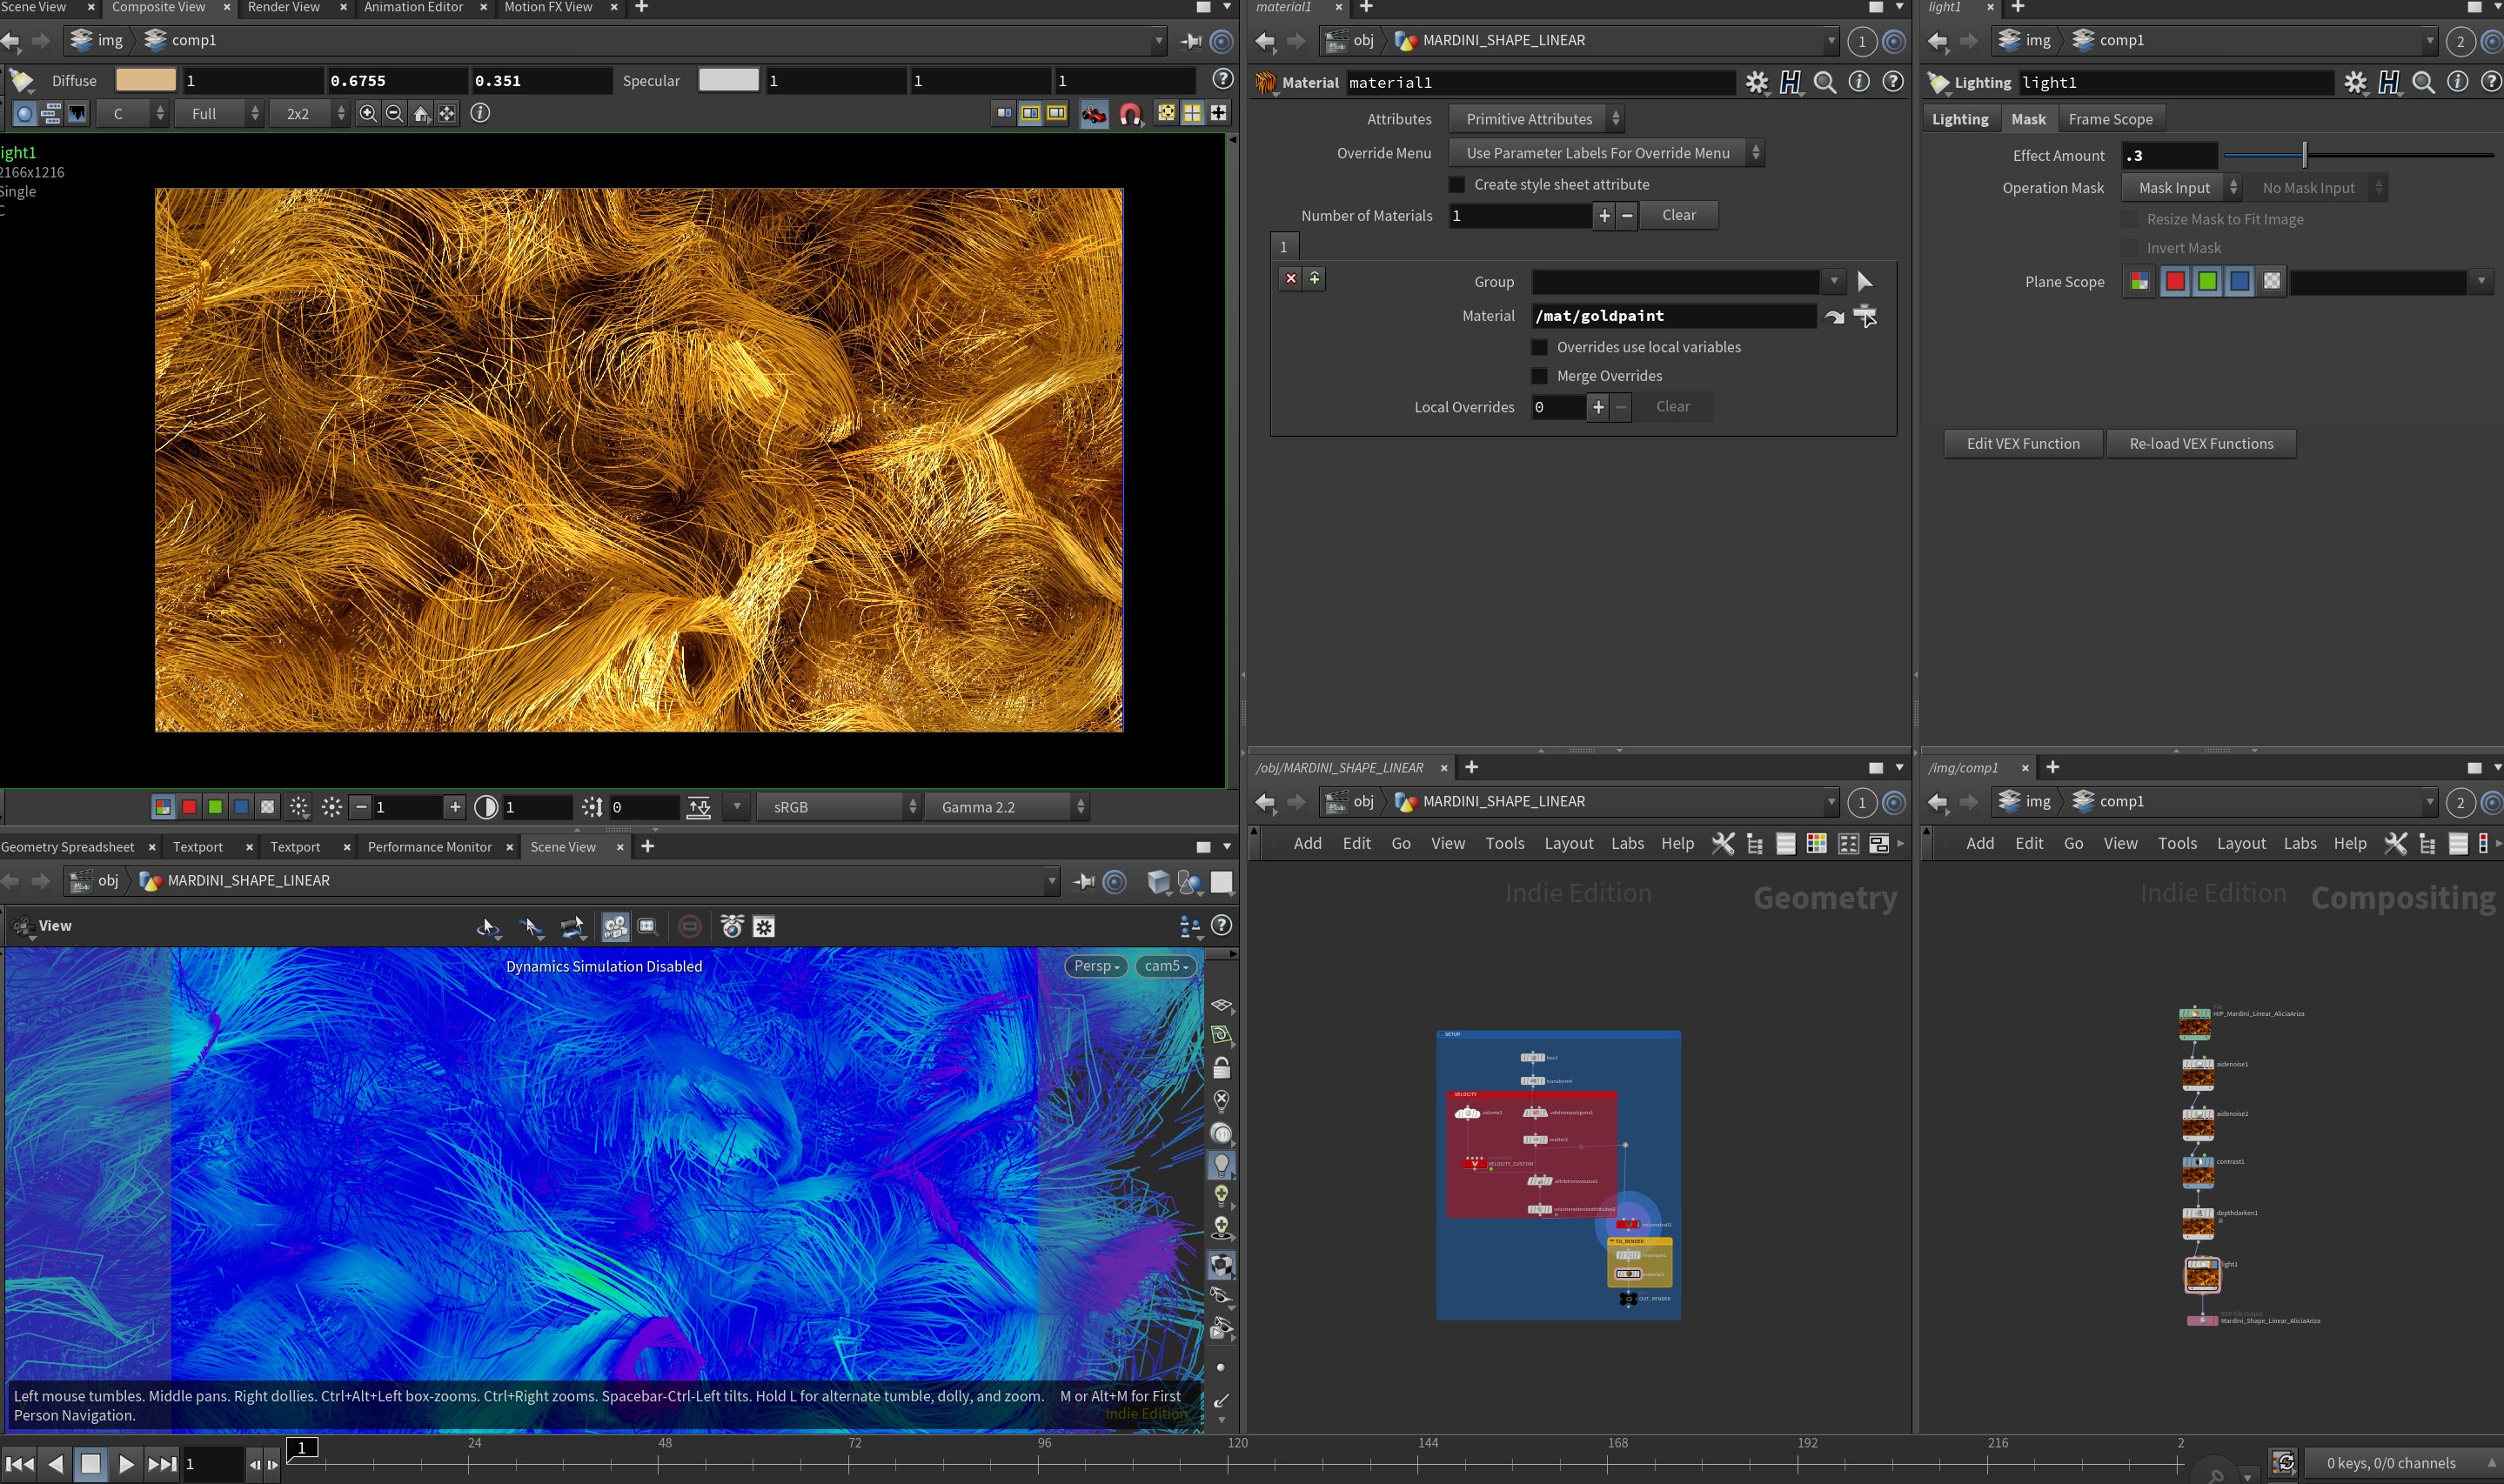
Task: Open the Primitive Attributes dropdown
Action: click(1536, 119)
